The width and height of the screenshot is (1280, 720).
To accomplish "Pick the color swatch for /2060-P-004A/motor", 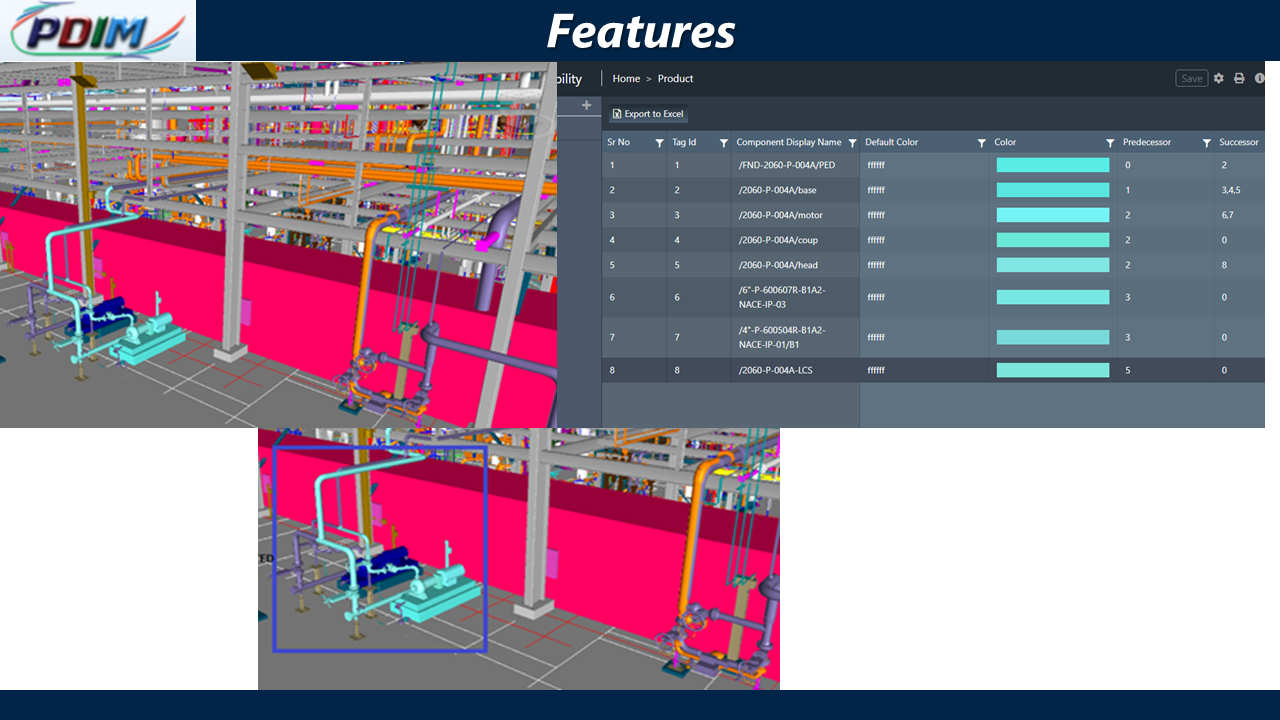I will coord(1053,215).
